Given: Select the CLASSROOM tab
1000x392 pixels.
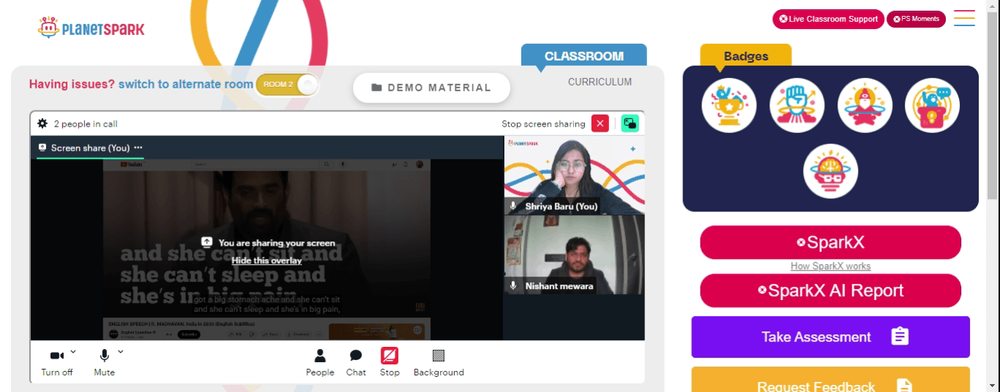Looking at the screenshot, I should click(584, 56).
